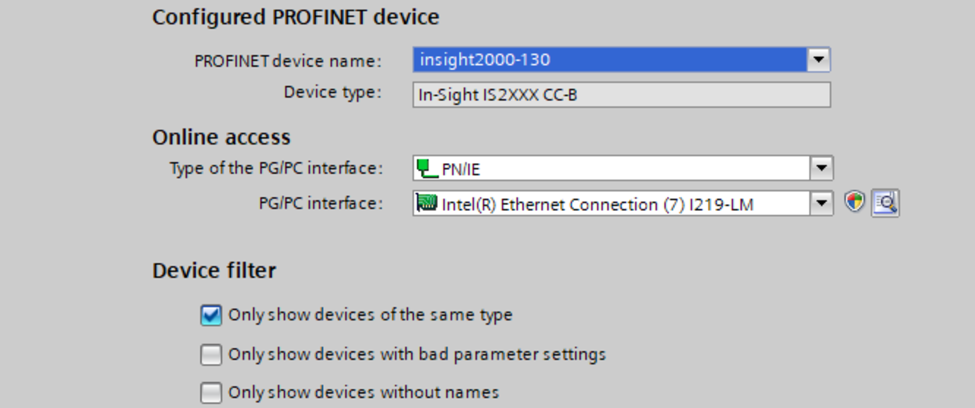The height and width of the screenshot is (408, 975).
Task: Open the PG/PC interface dropdown arrow
Action: [821, 204]
